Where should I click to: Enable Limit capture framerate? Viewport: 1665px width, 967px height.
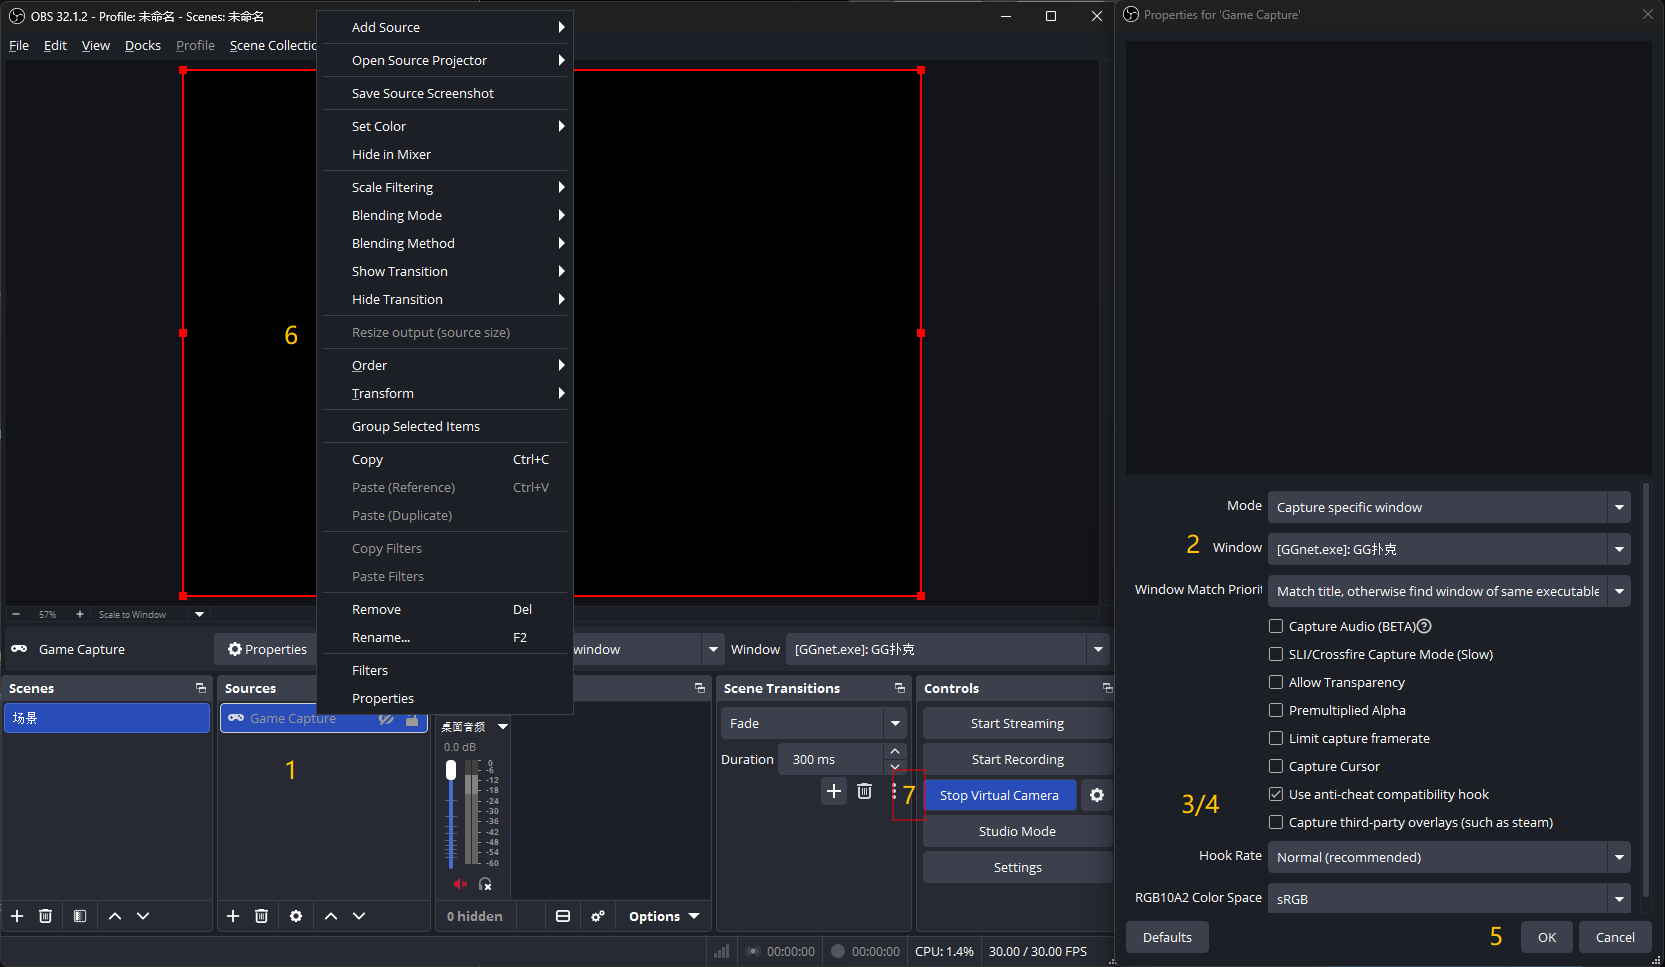click(x=1276, y=738)
